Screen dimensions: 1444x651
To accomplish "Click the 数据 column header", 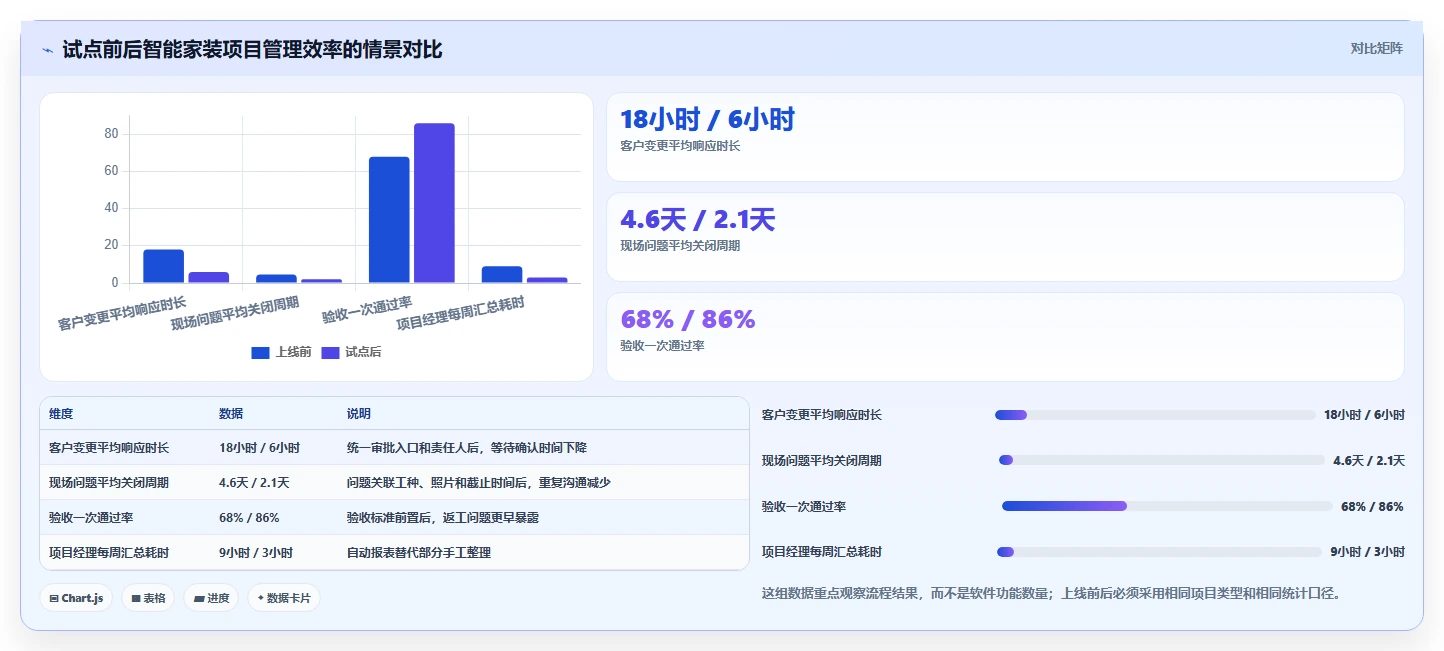I will (x=231, y=414).
